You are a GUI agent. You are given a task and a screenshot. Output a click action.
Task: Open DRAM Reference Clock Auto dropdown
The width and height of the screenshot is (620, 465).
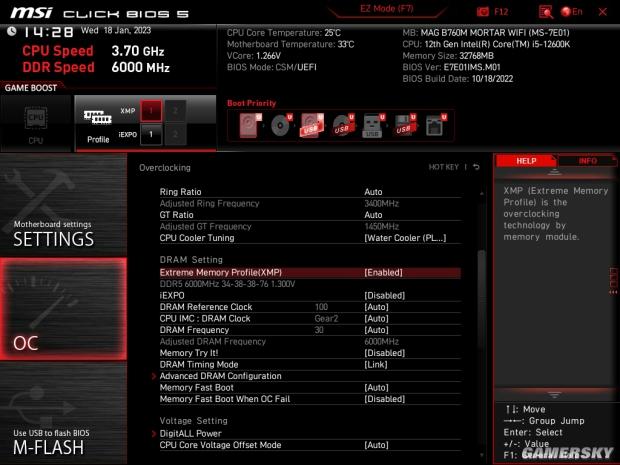376,307
